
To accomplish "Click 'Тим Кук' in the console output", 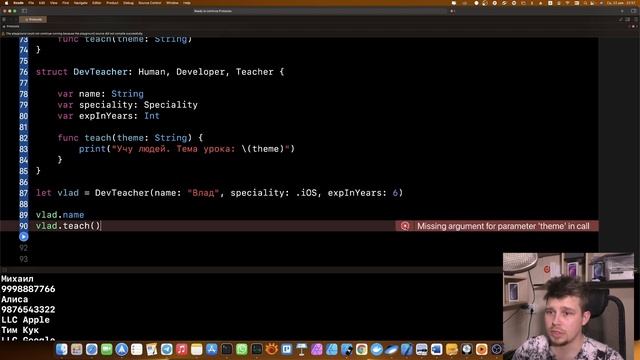I will [20, 330].
